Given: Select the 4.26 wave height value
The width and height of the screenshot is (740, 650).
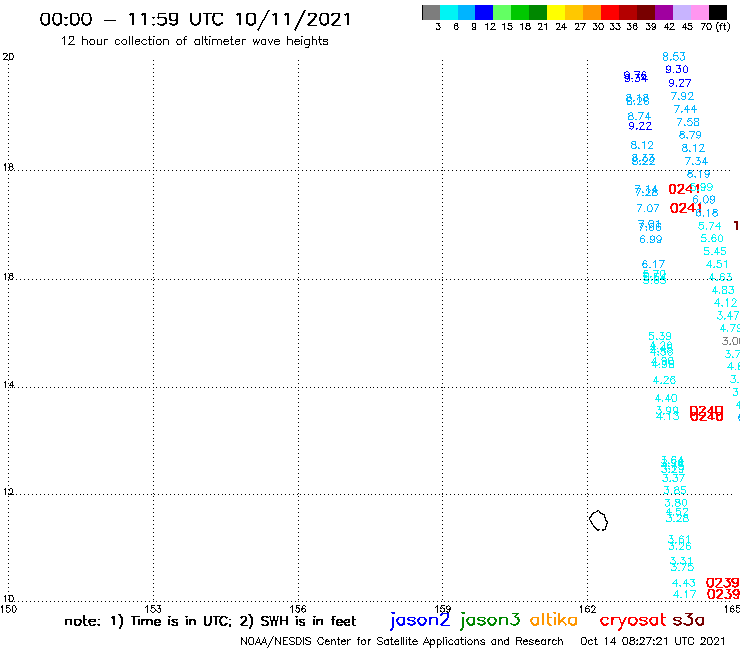Looking at the screenshot, I should pos(664,380).
